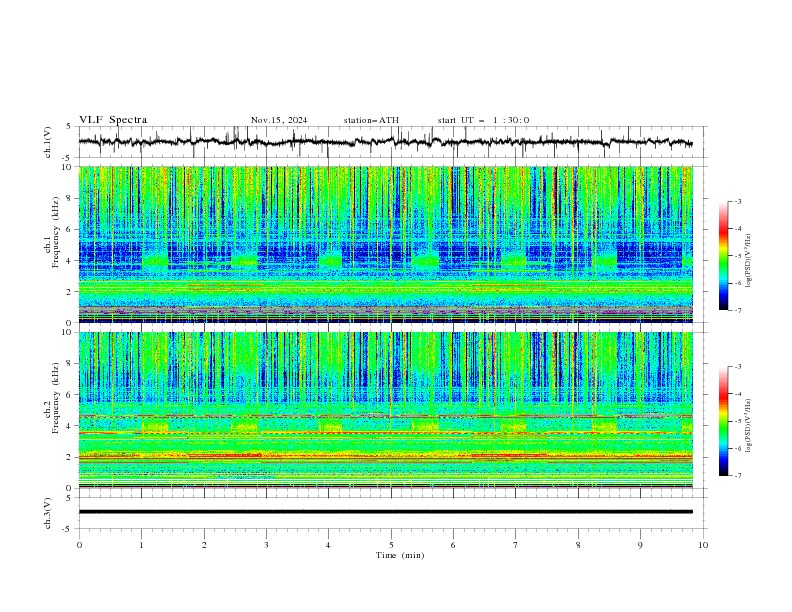
Task: Click the time axis tick label '4'
Action: pyautogui.click(x=328, y=545)
